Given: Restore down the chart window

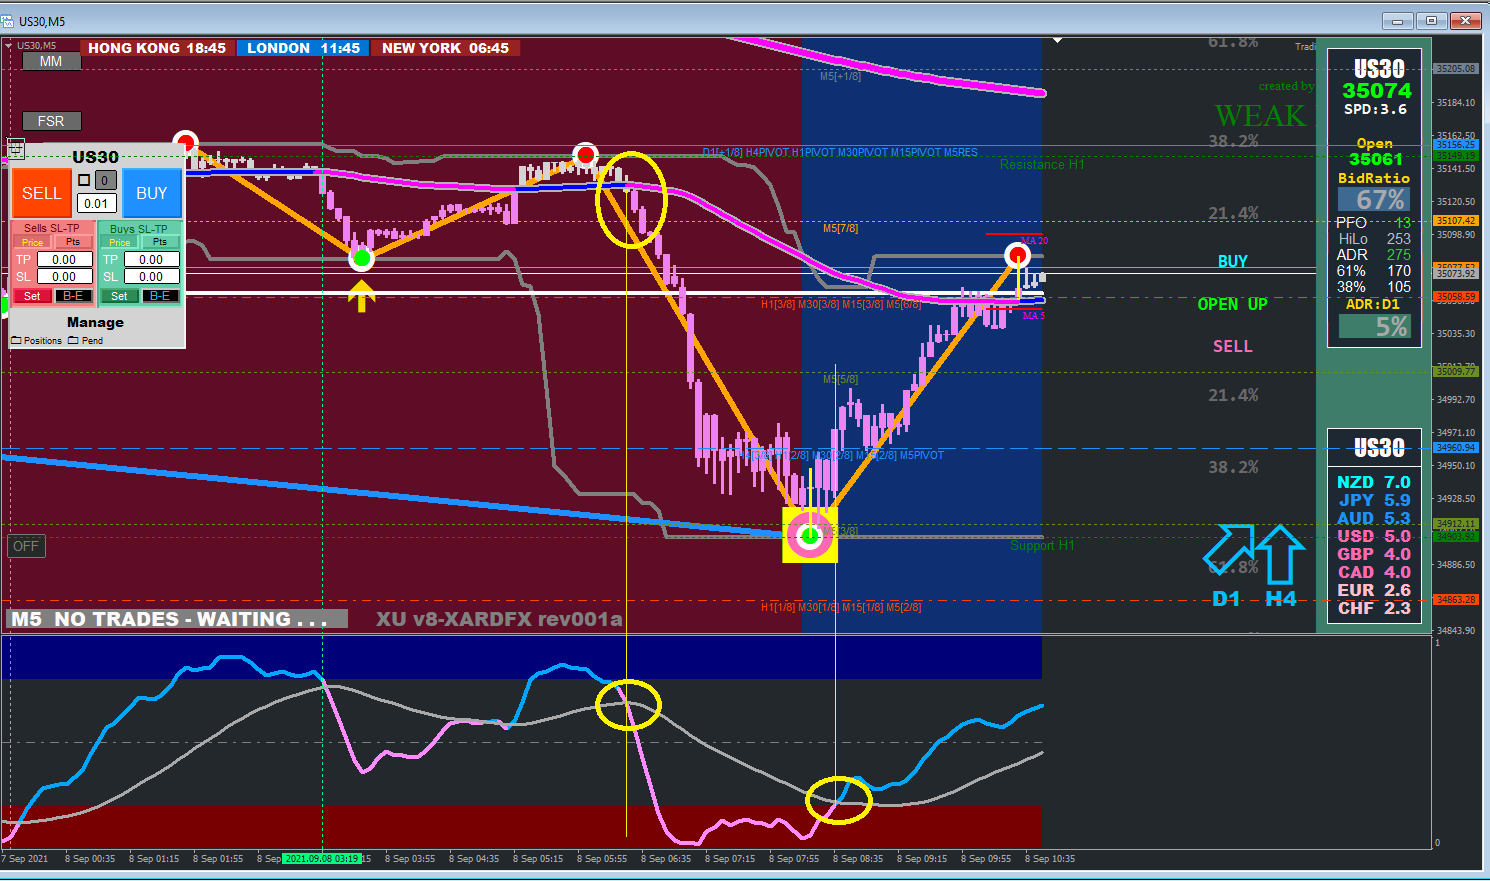Looking at the screenshot, I should pyautogui.click(x=1432, y=20).
